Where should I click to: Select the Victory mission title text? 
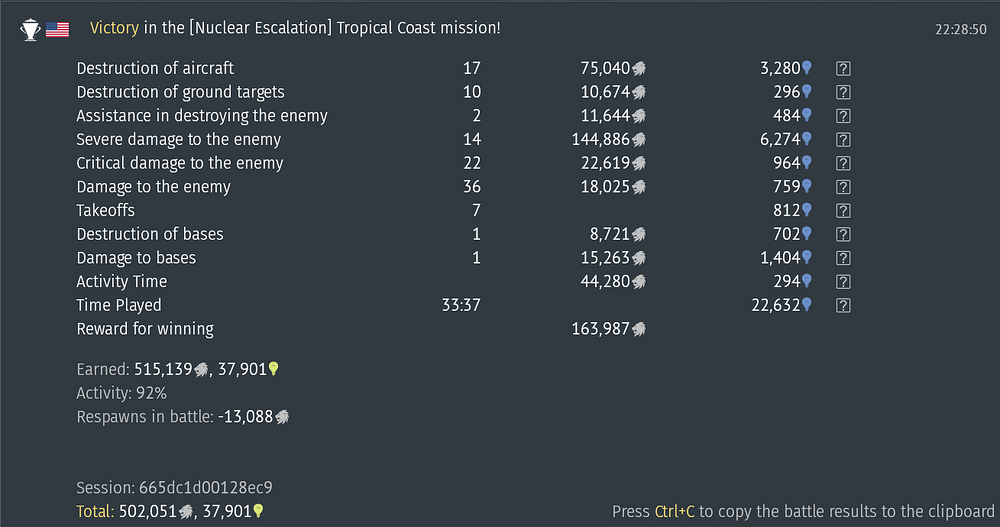(x=295, y=28)
